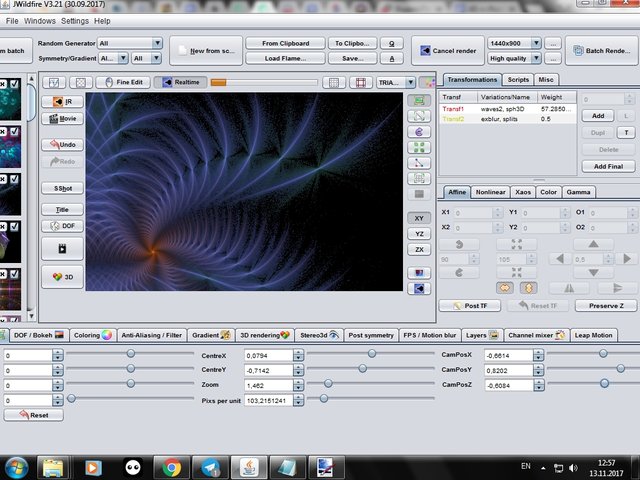Open the High quality profile dropdown

[536, 58]
